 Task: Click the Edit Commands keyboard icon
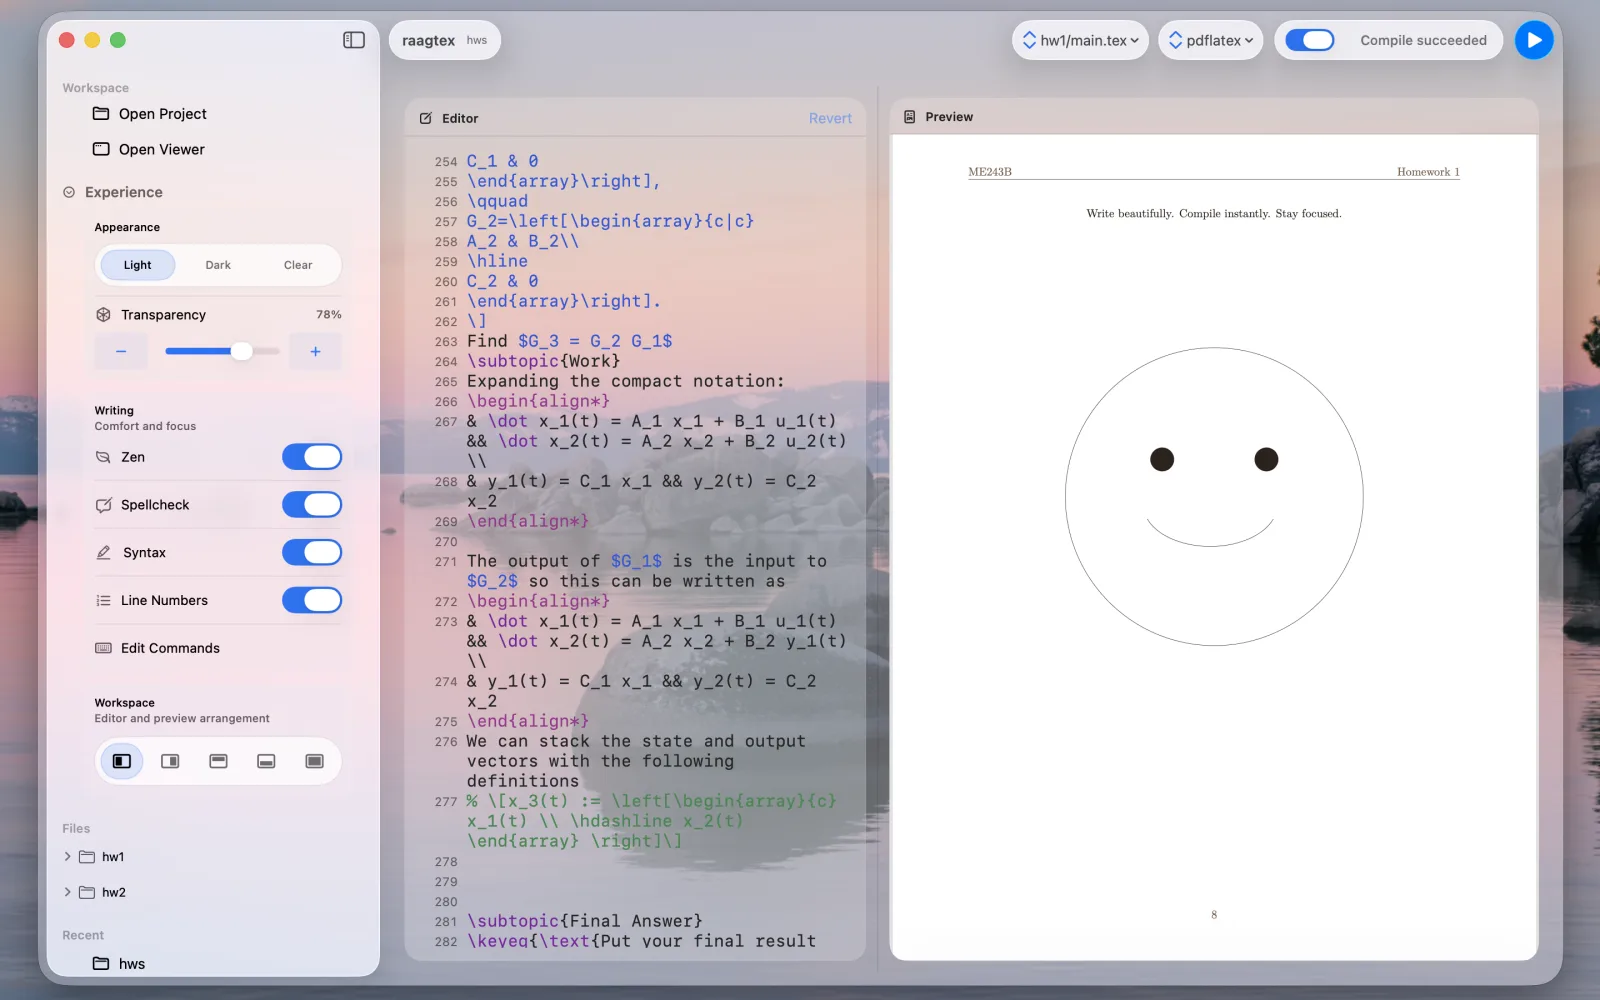pyautogui.click(x=103, y=648)
